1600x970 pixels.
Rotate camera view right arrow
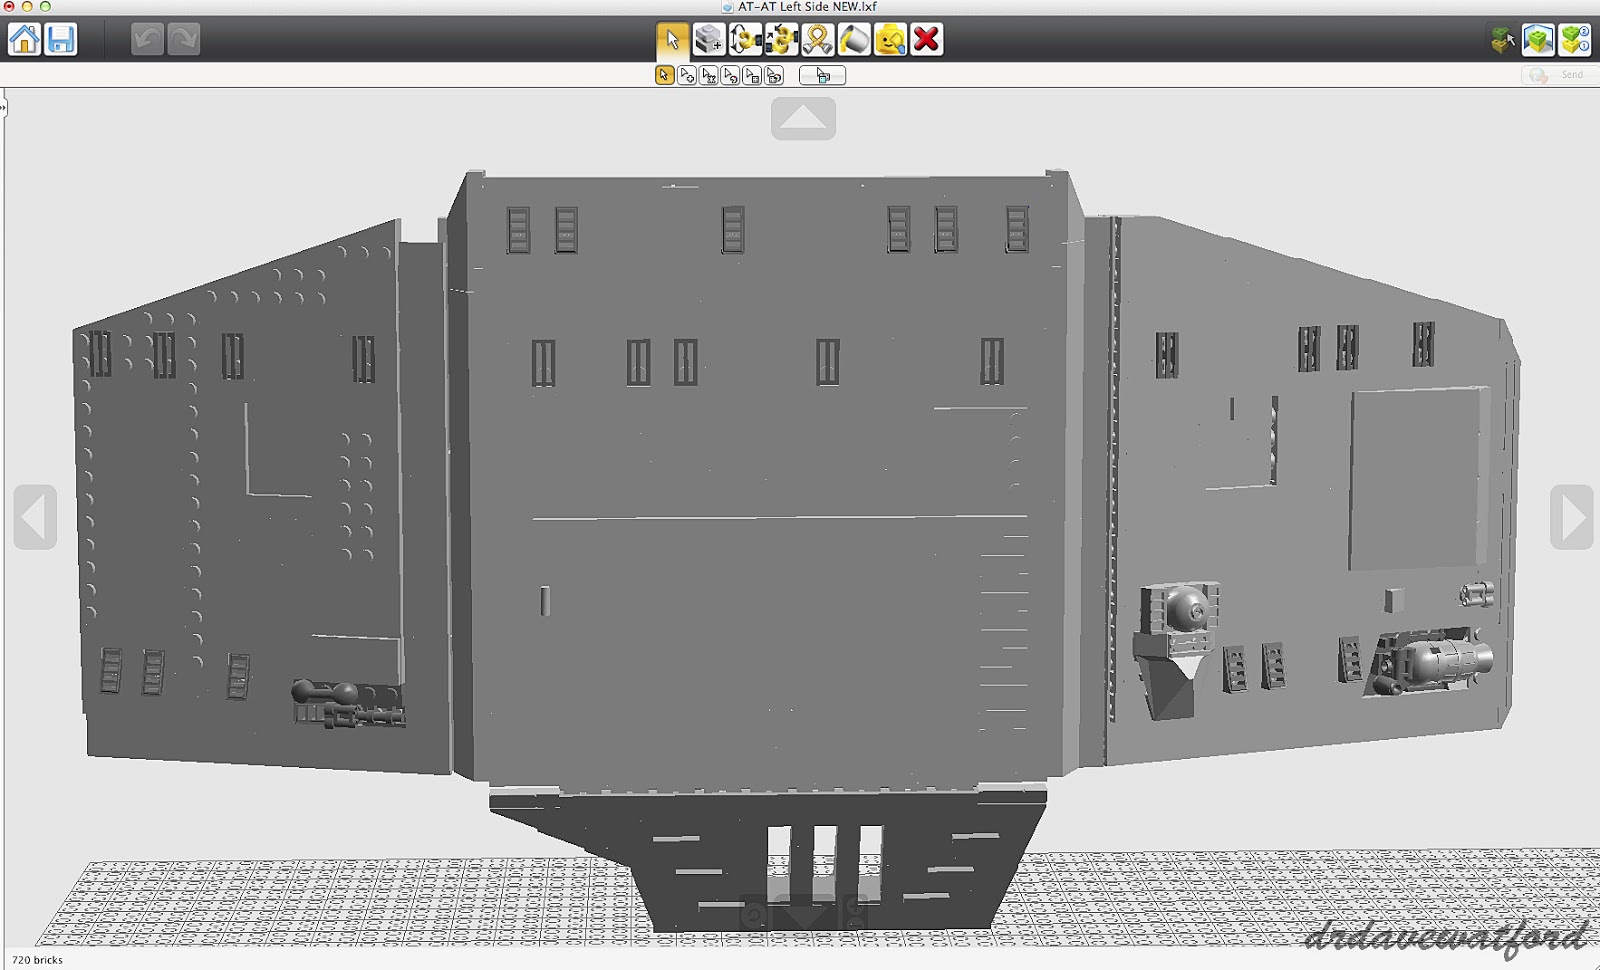pyautogui.click(x=1571, y=517)
